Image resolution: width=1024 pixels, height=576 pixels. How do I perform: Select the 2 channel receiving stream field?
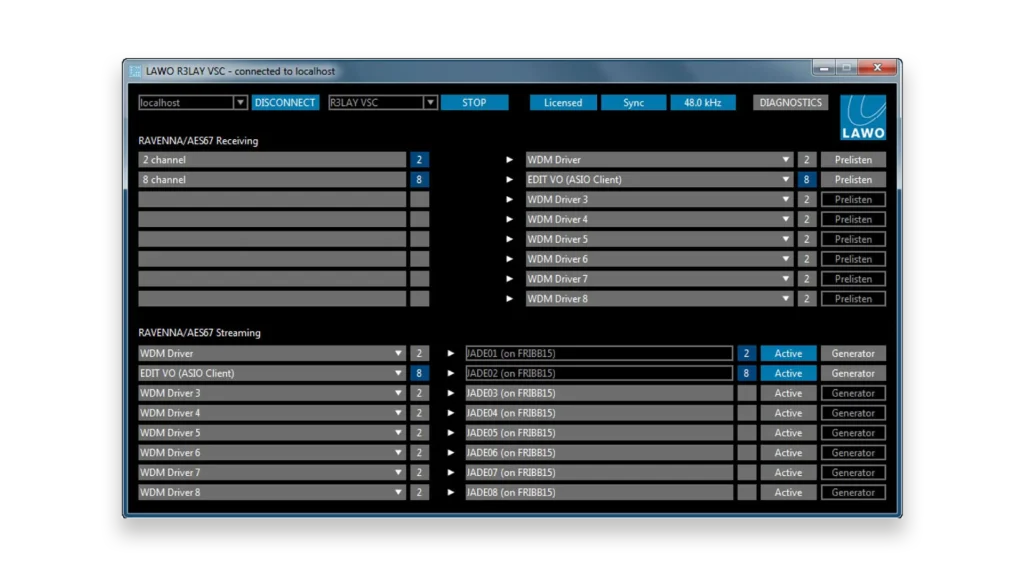click(272, 160)
